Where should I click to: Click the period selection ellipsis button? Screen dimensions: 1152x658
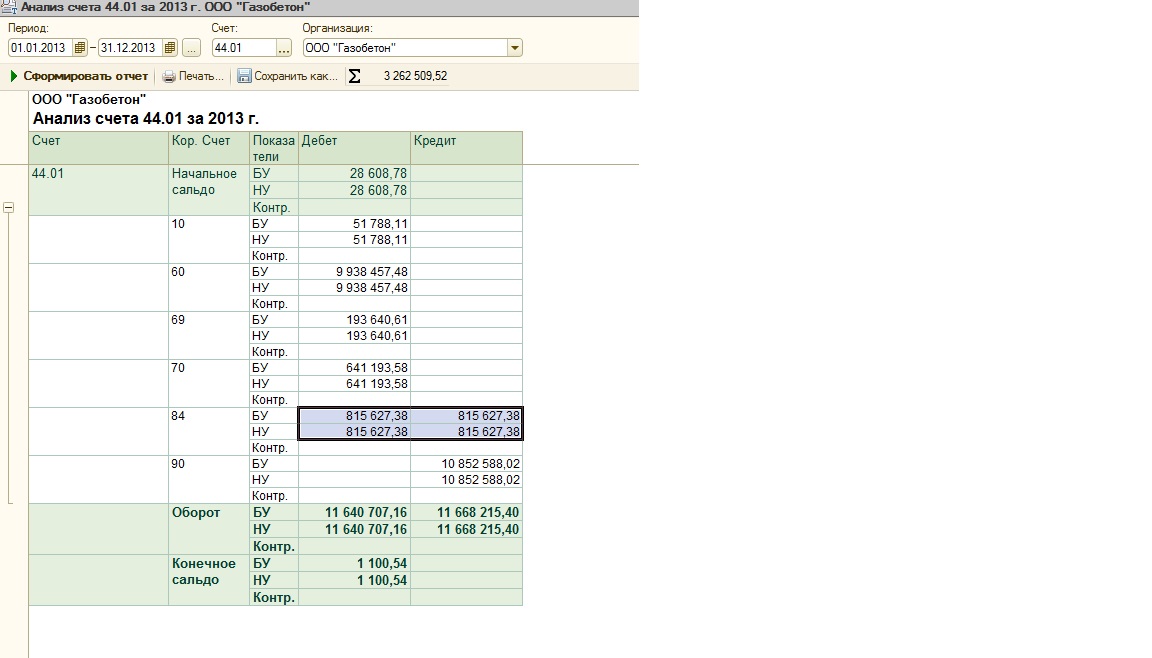click(x=192, y=48)
